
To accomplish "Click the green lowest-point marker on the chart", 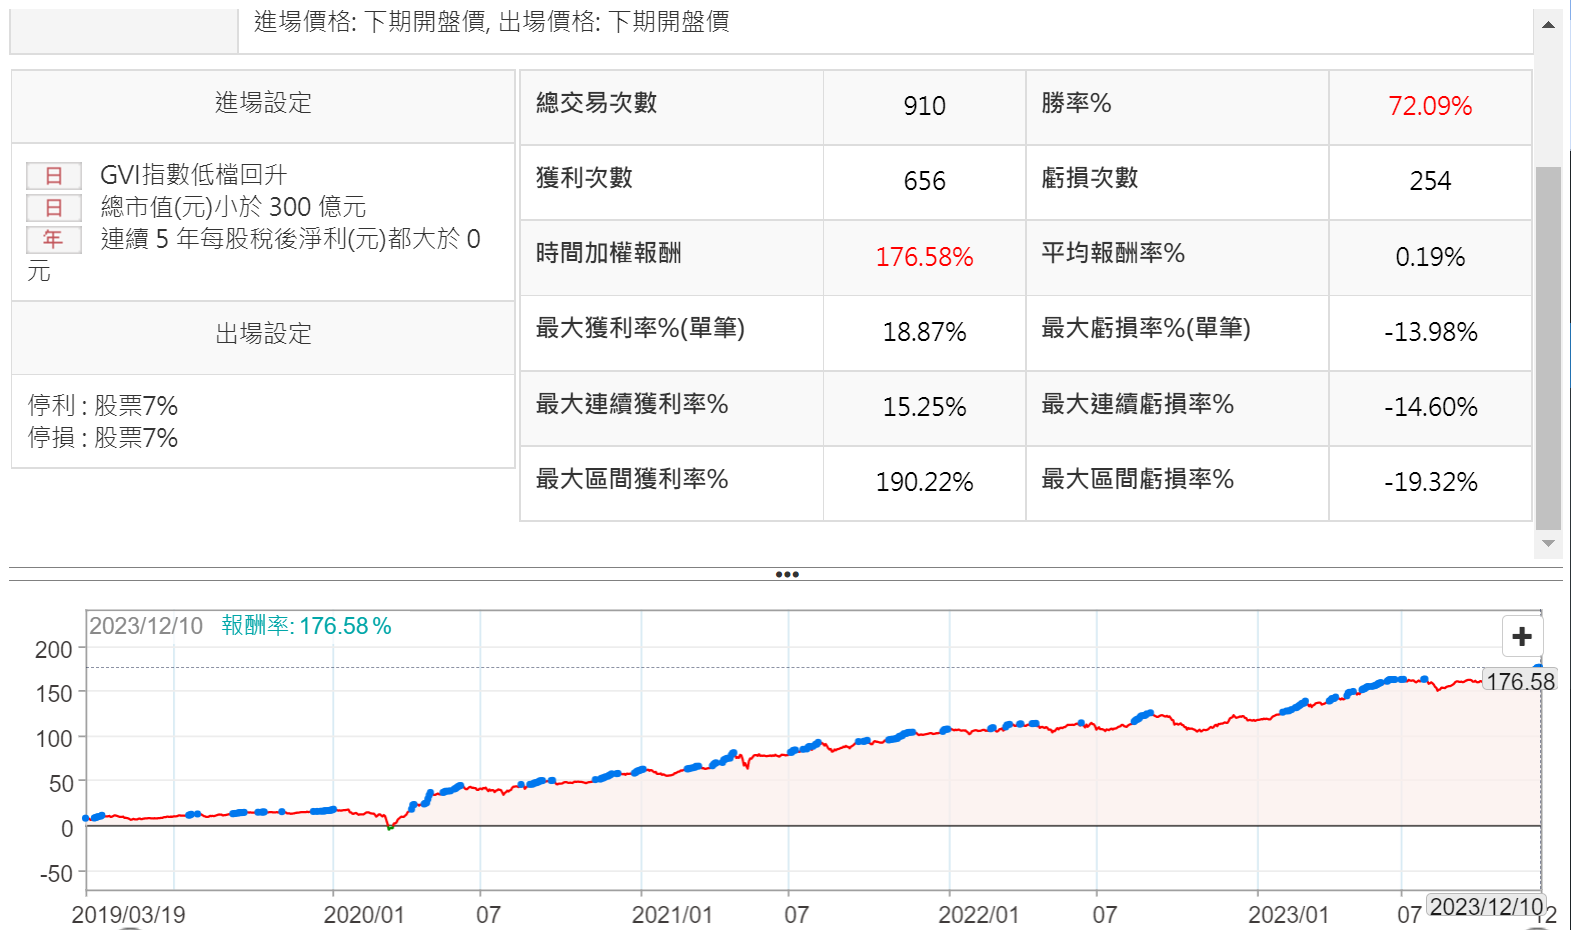I will [390, 827].
